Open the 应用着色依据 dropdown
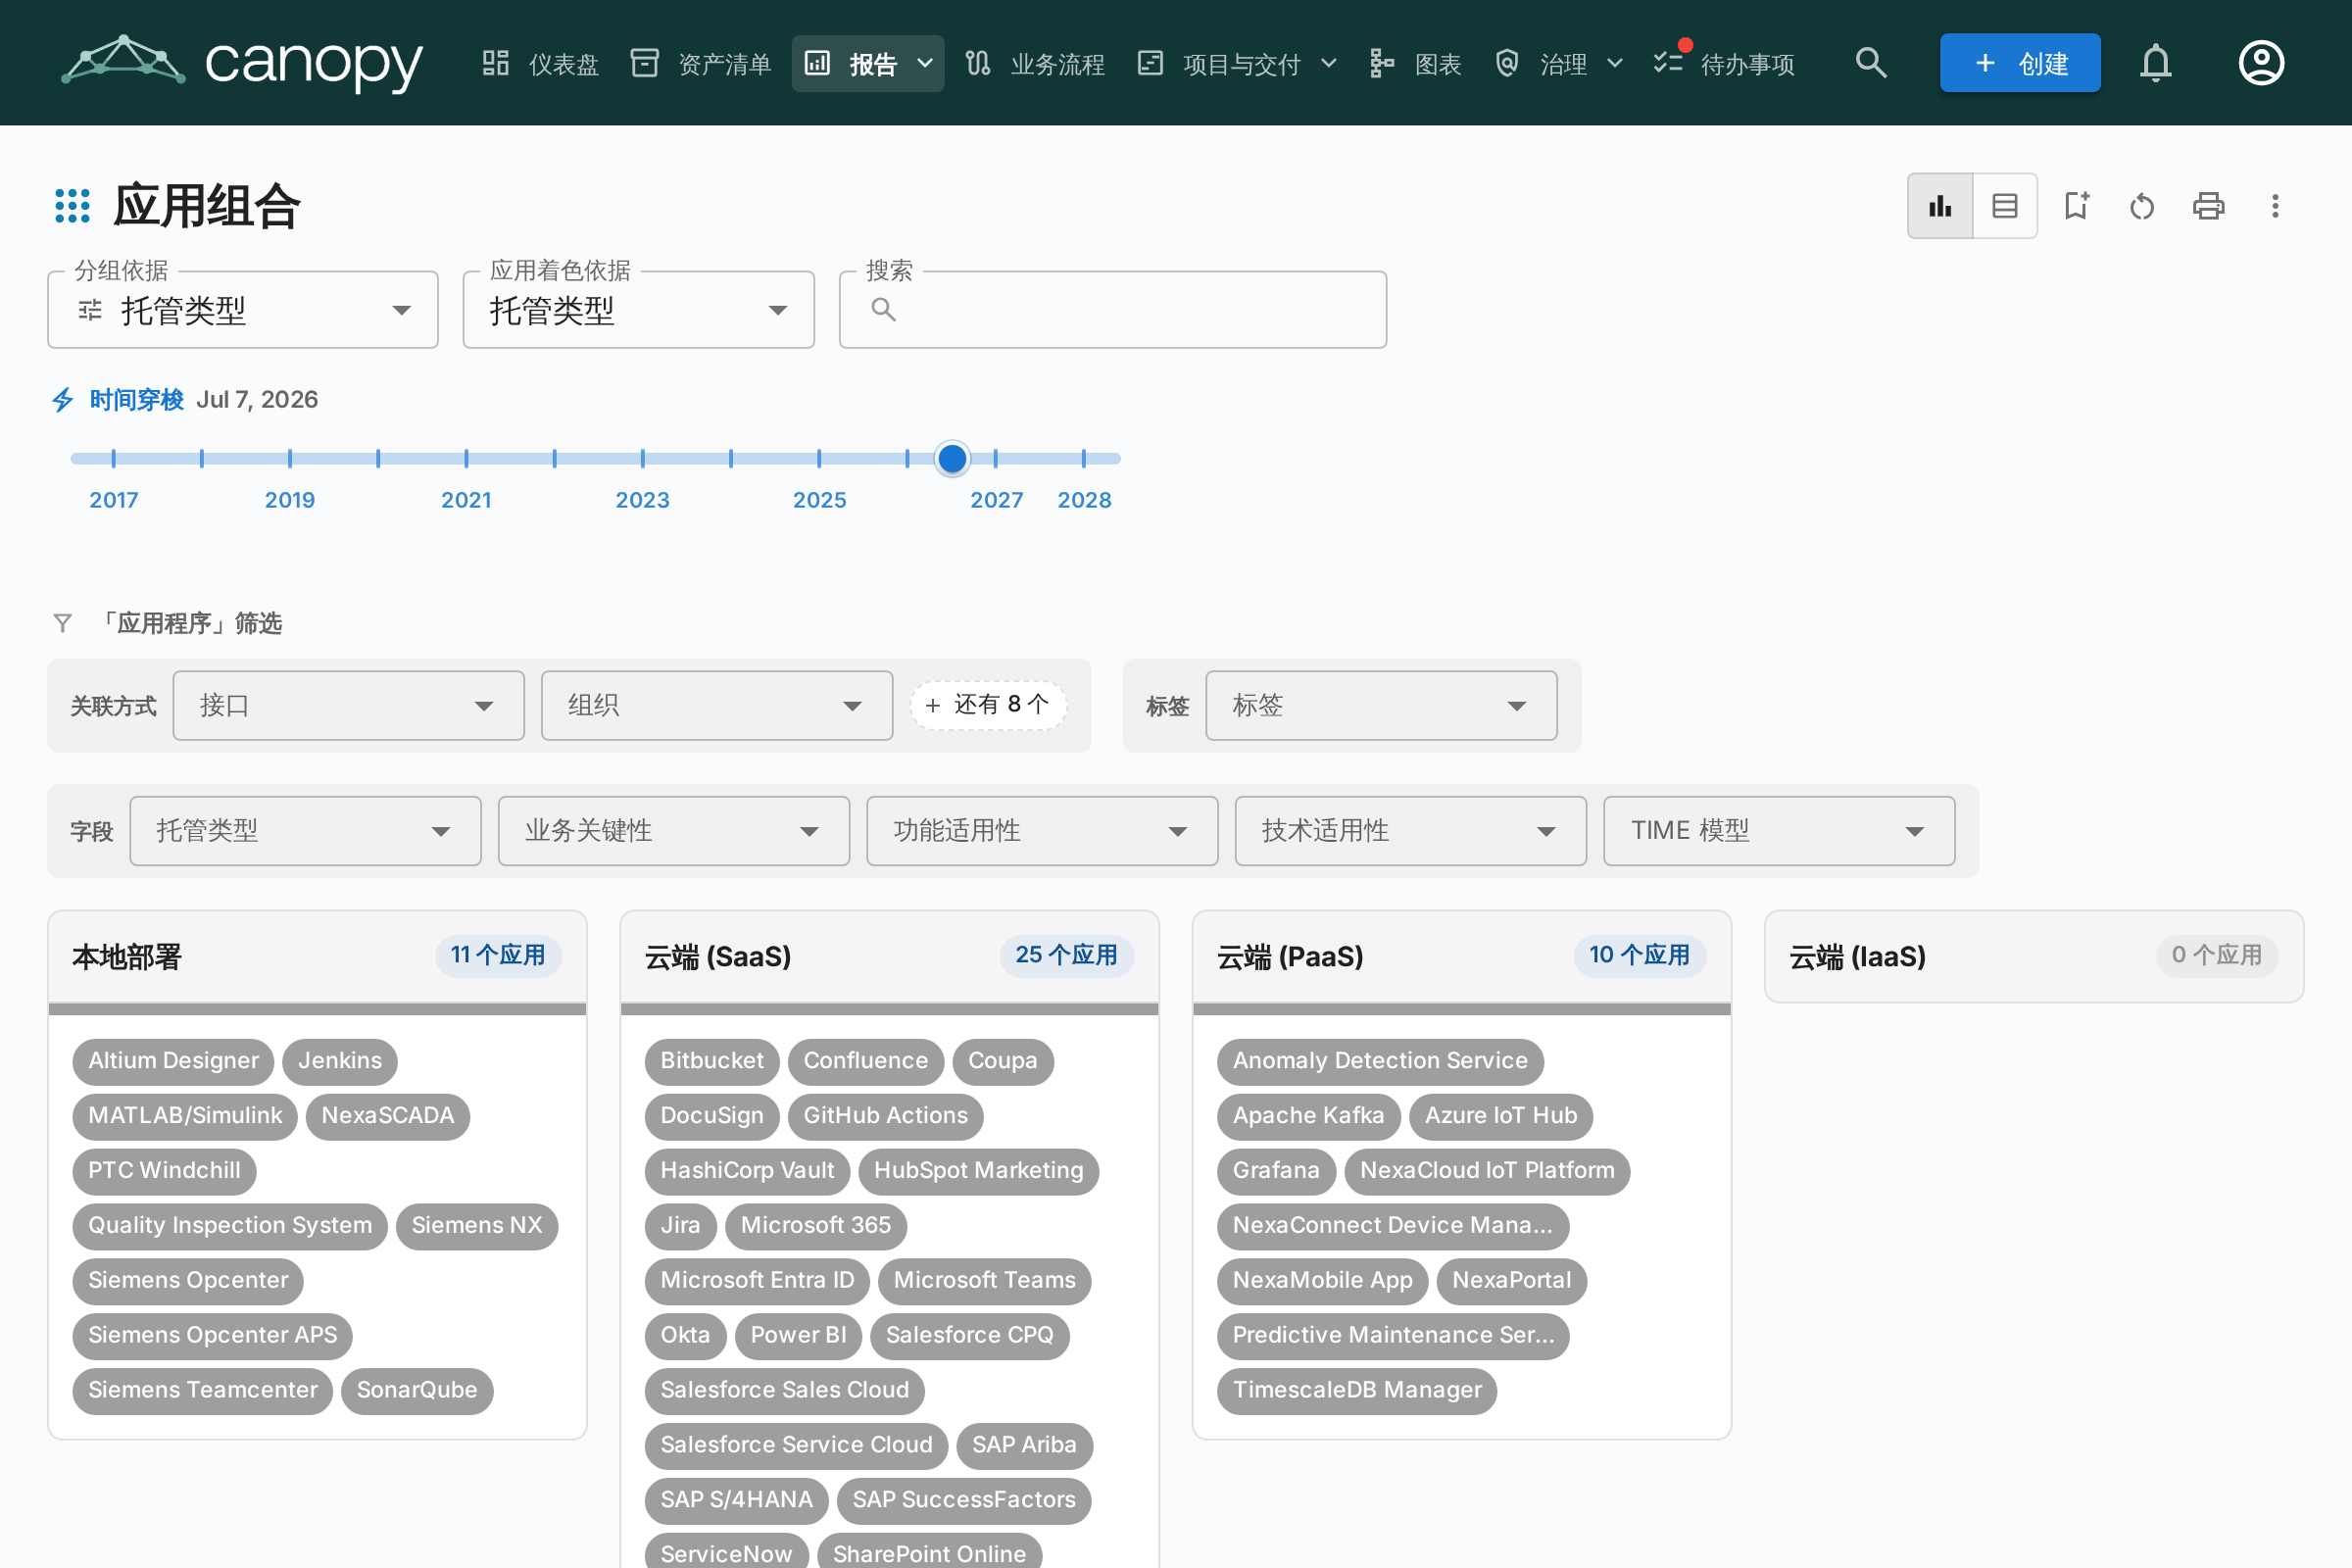Viewport: 2352px width, 1568px height. 639,310
